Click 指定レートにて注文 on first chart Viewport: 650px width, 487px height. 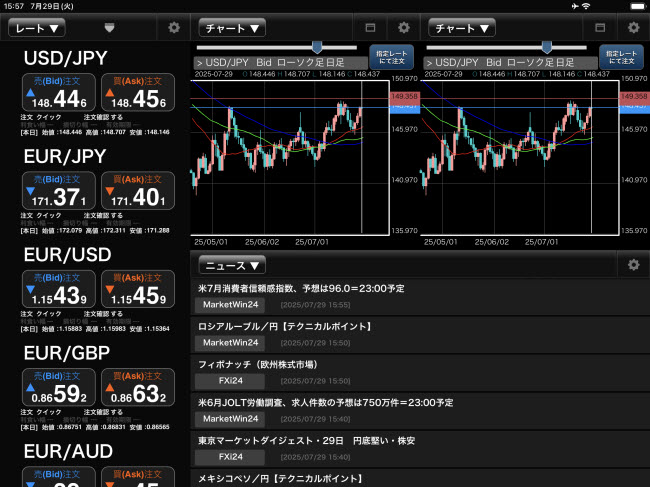pos(391,57)
